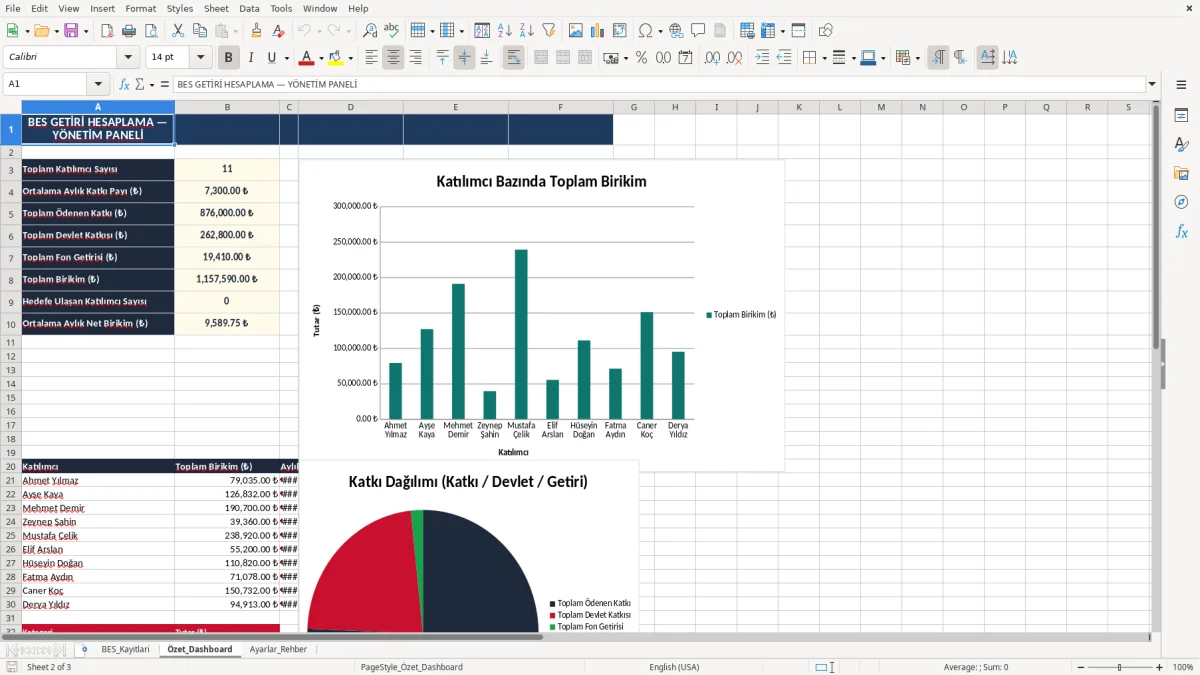1200x675 pixels.
Task: Click Clear Direct Formatting icon
Action: pyautogui.click(x=279, y=31)
